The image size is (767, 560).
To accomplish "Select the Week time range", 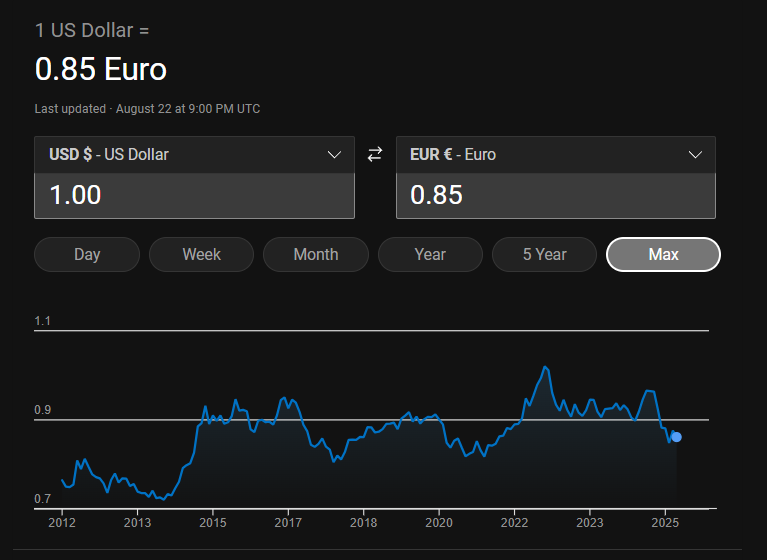I will tap(202, 254).
